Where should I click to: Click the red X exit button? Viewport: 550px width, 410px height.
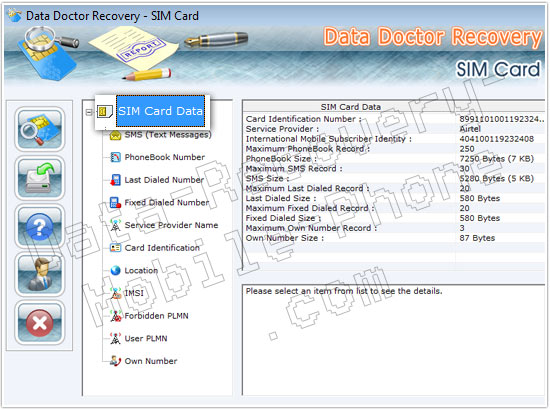pyautogui.click(x=39, y=323)
